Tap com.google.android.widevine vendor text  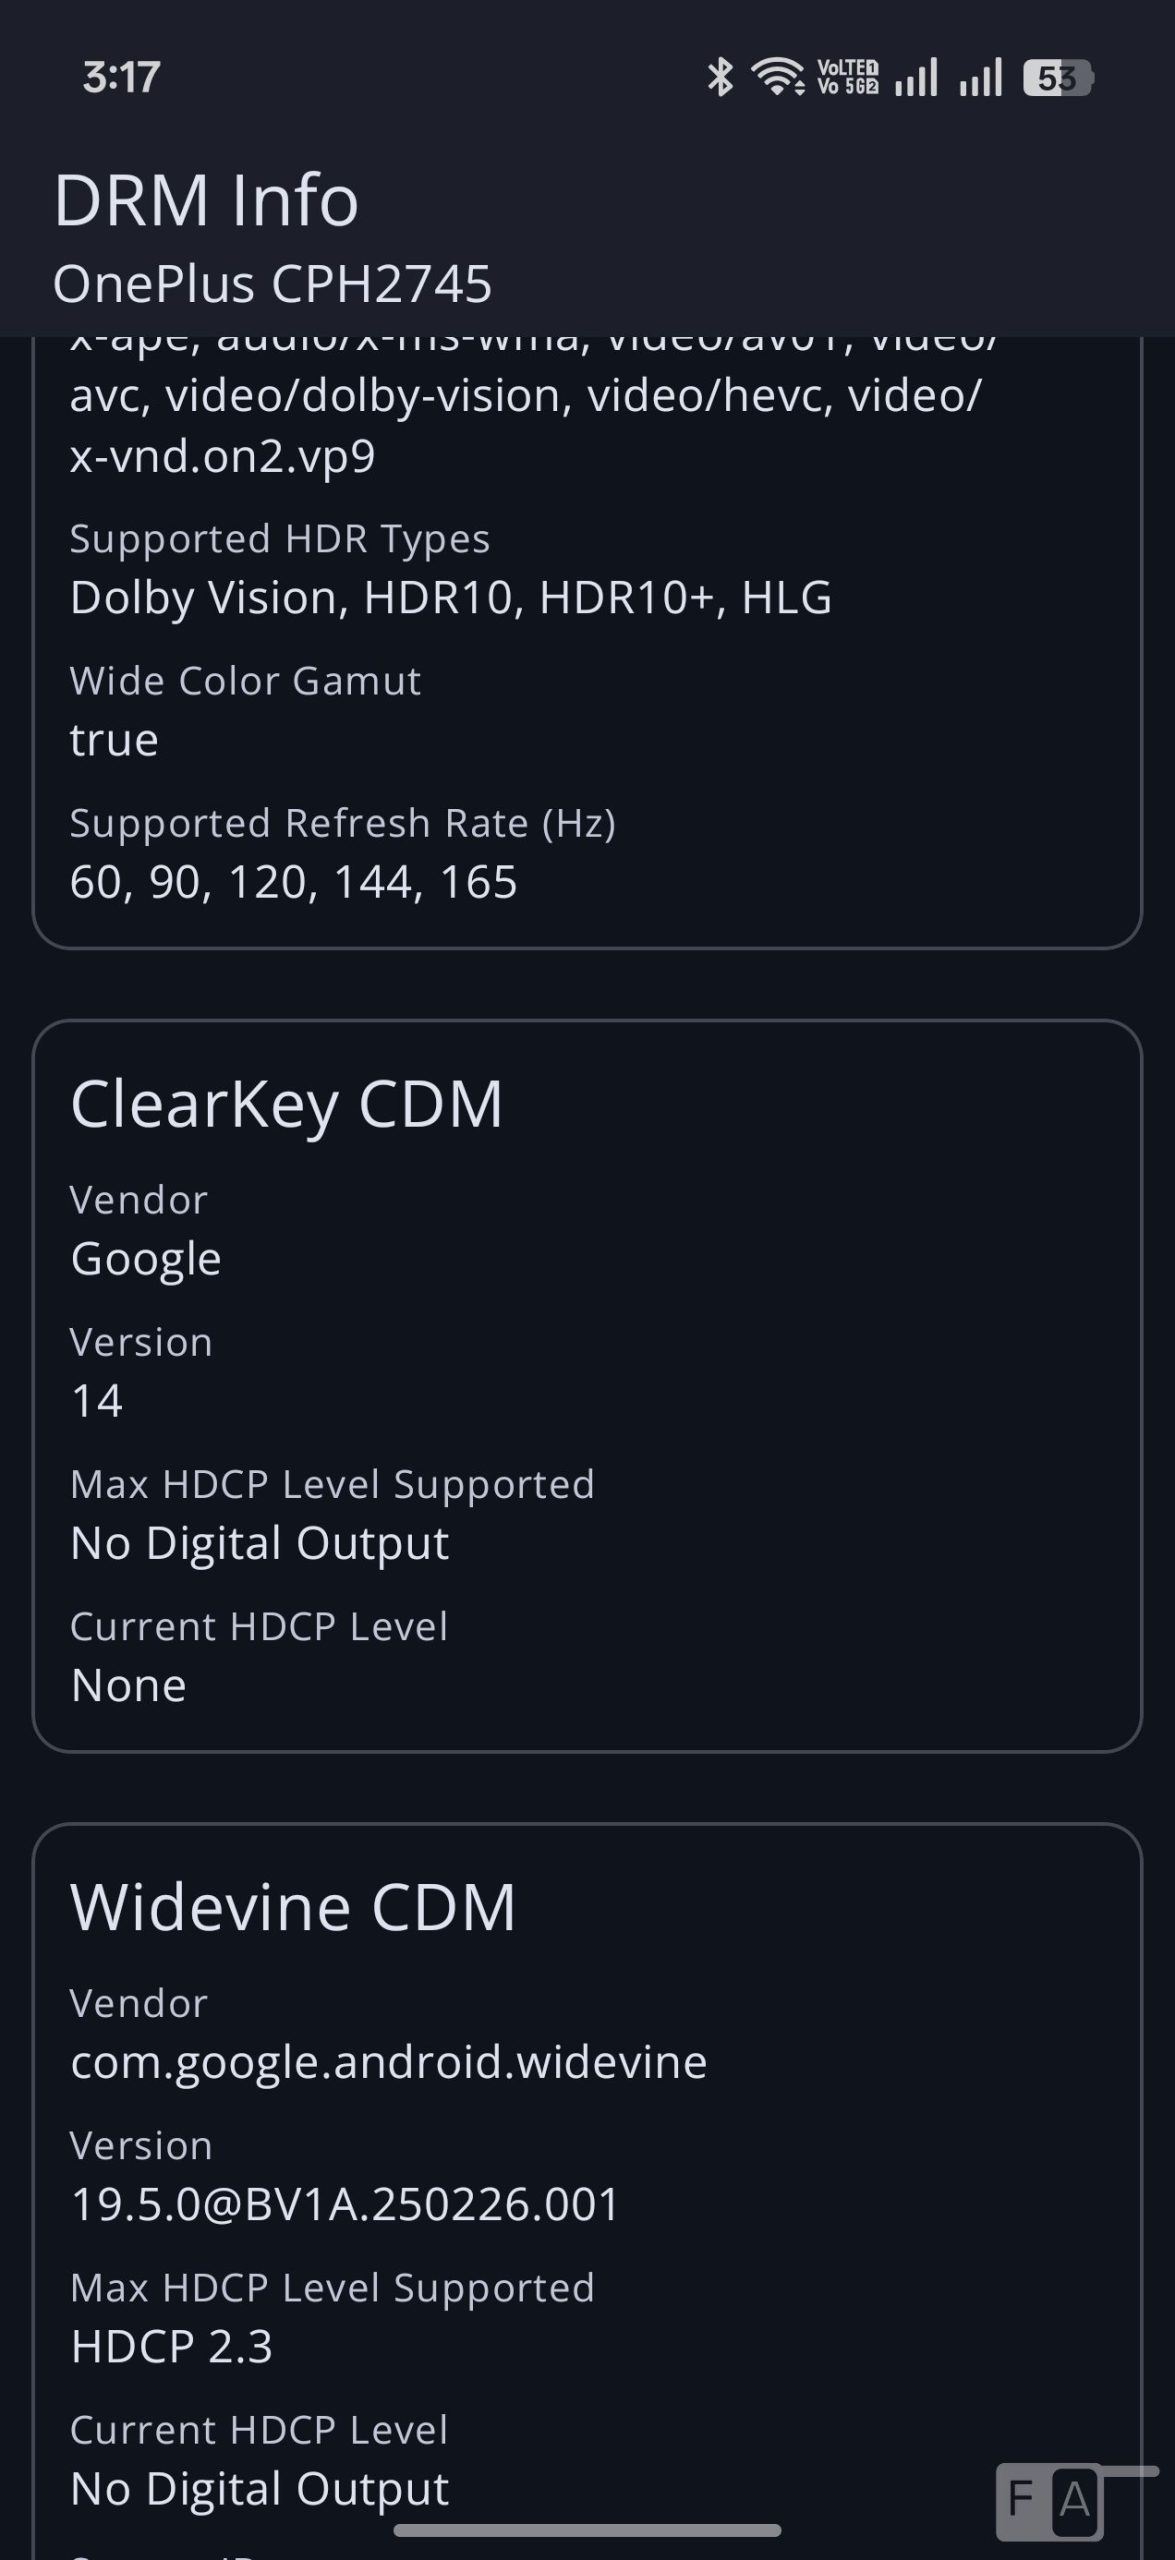pos(388,2062)
